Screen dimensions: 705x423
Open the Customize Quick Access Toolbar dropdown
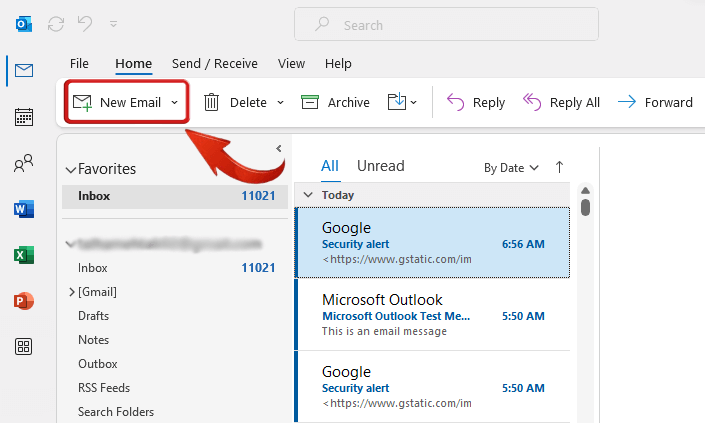coord(113,24)
